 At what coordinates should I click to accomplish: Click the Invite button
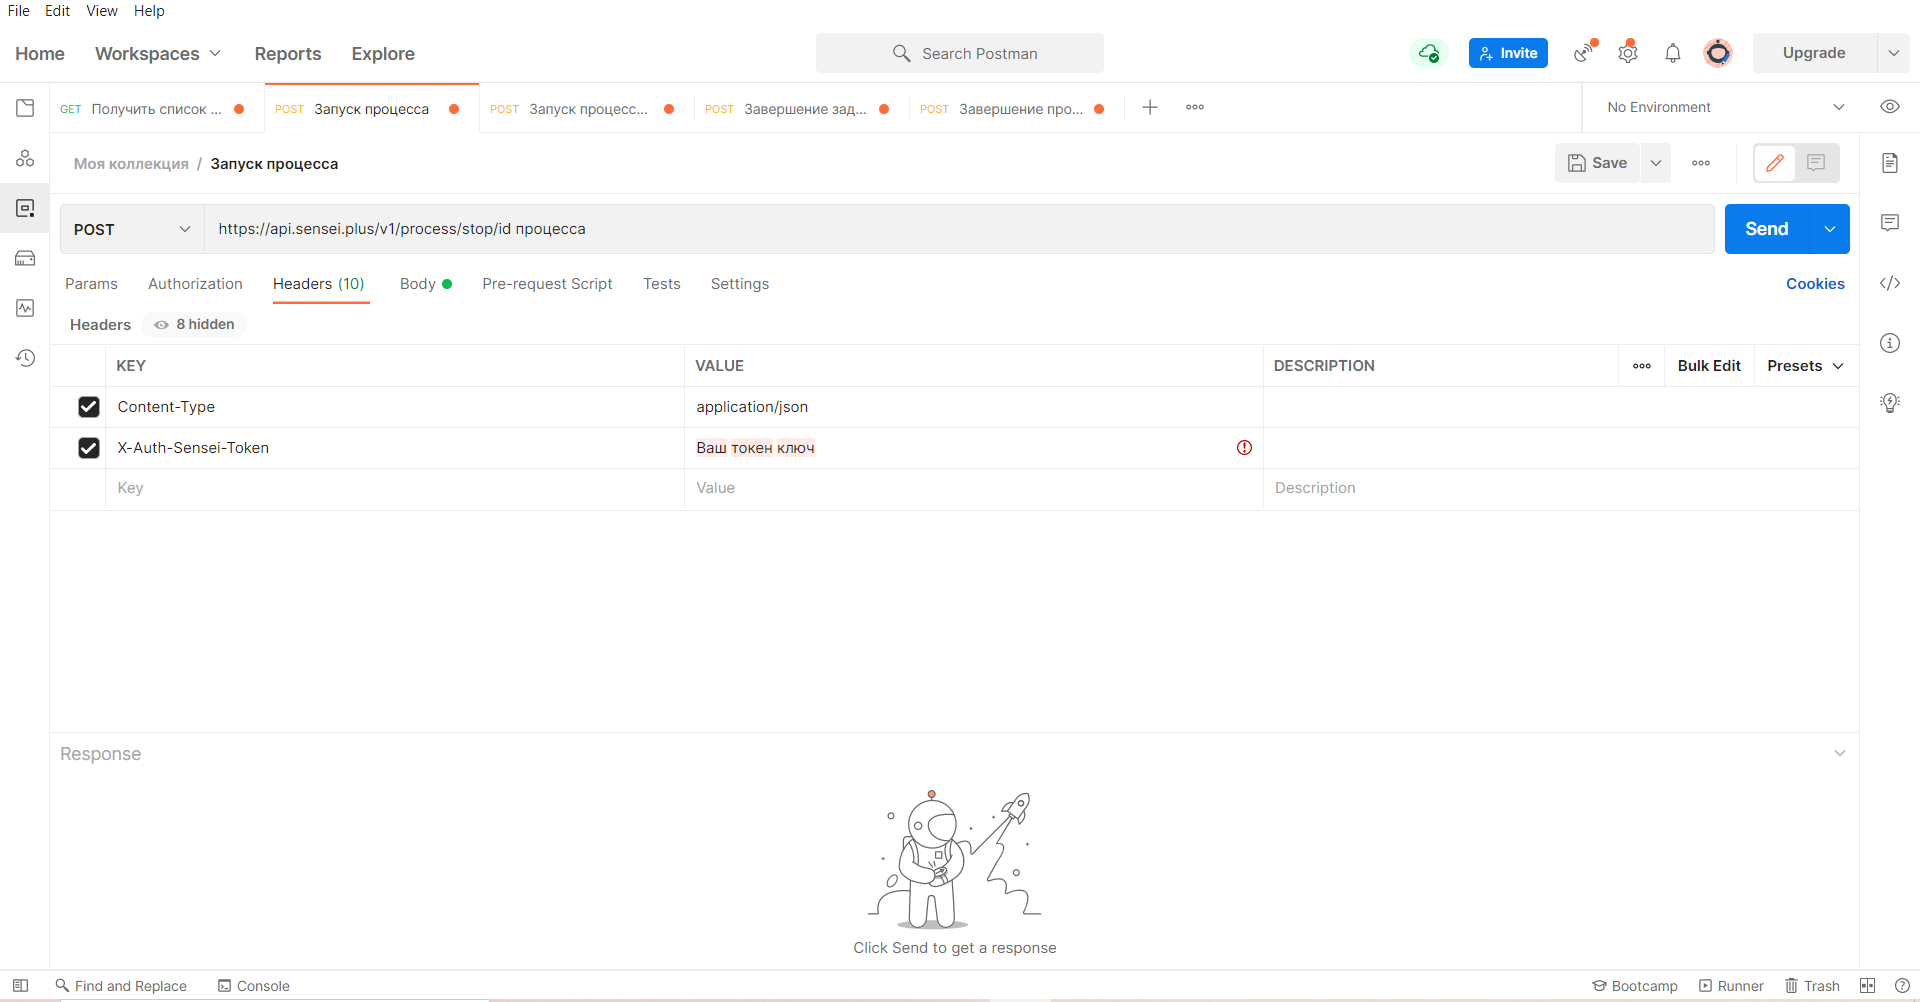tap(1508, 53)
